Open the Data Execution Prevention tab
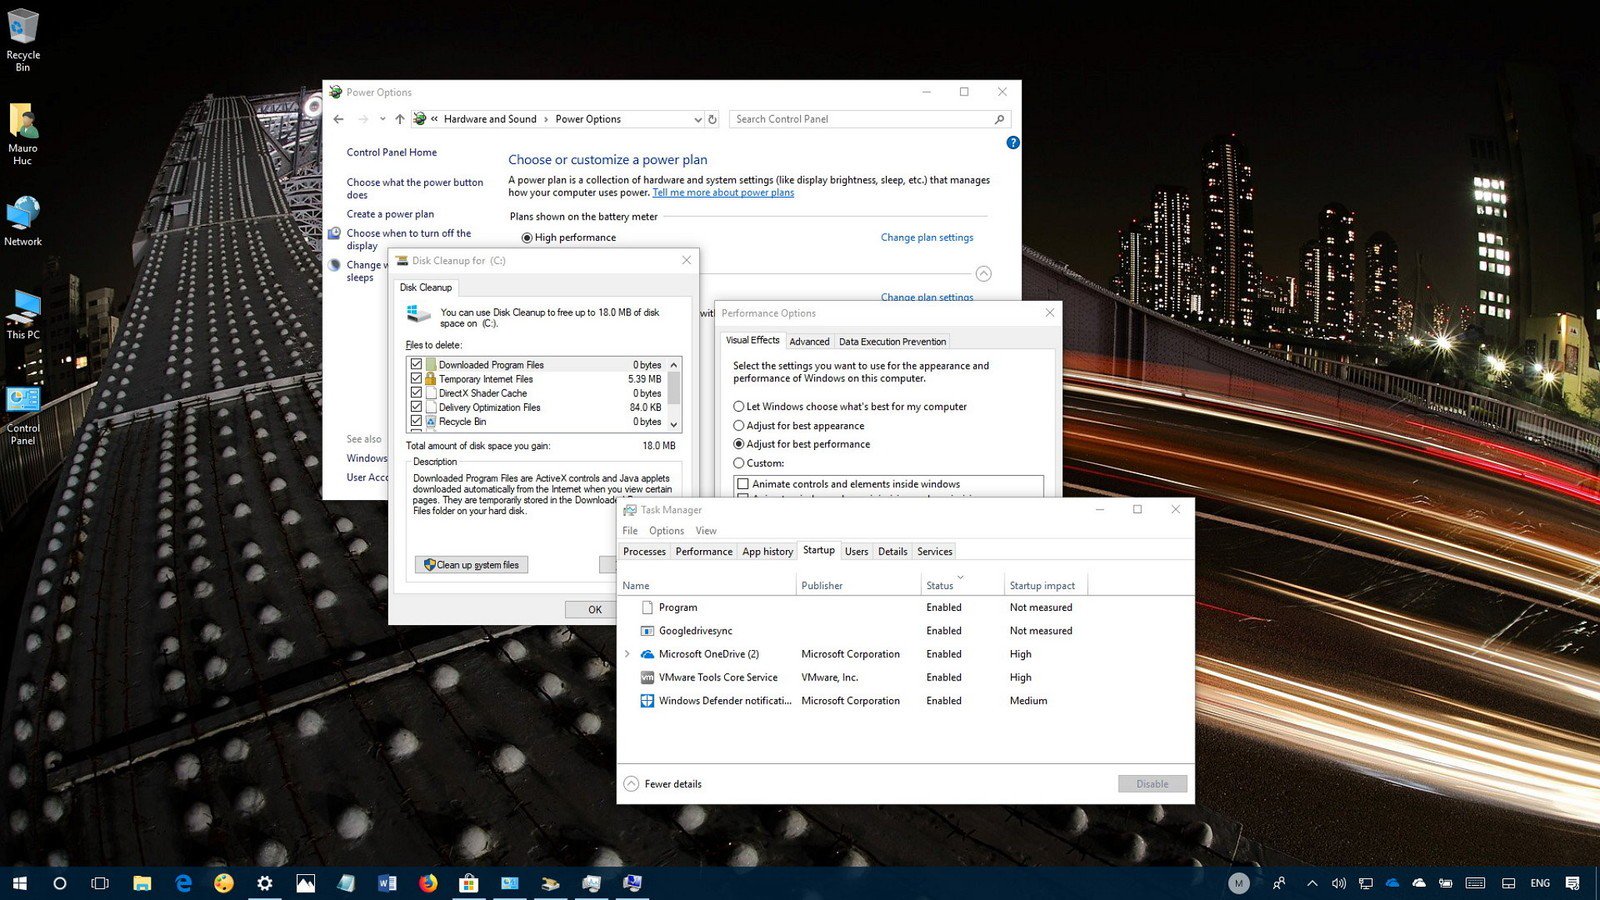The image size is (1600, 900). click(x=892, y=341)
